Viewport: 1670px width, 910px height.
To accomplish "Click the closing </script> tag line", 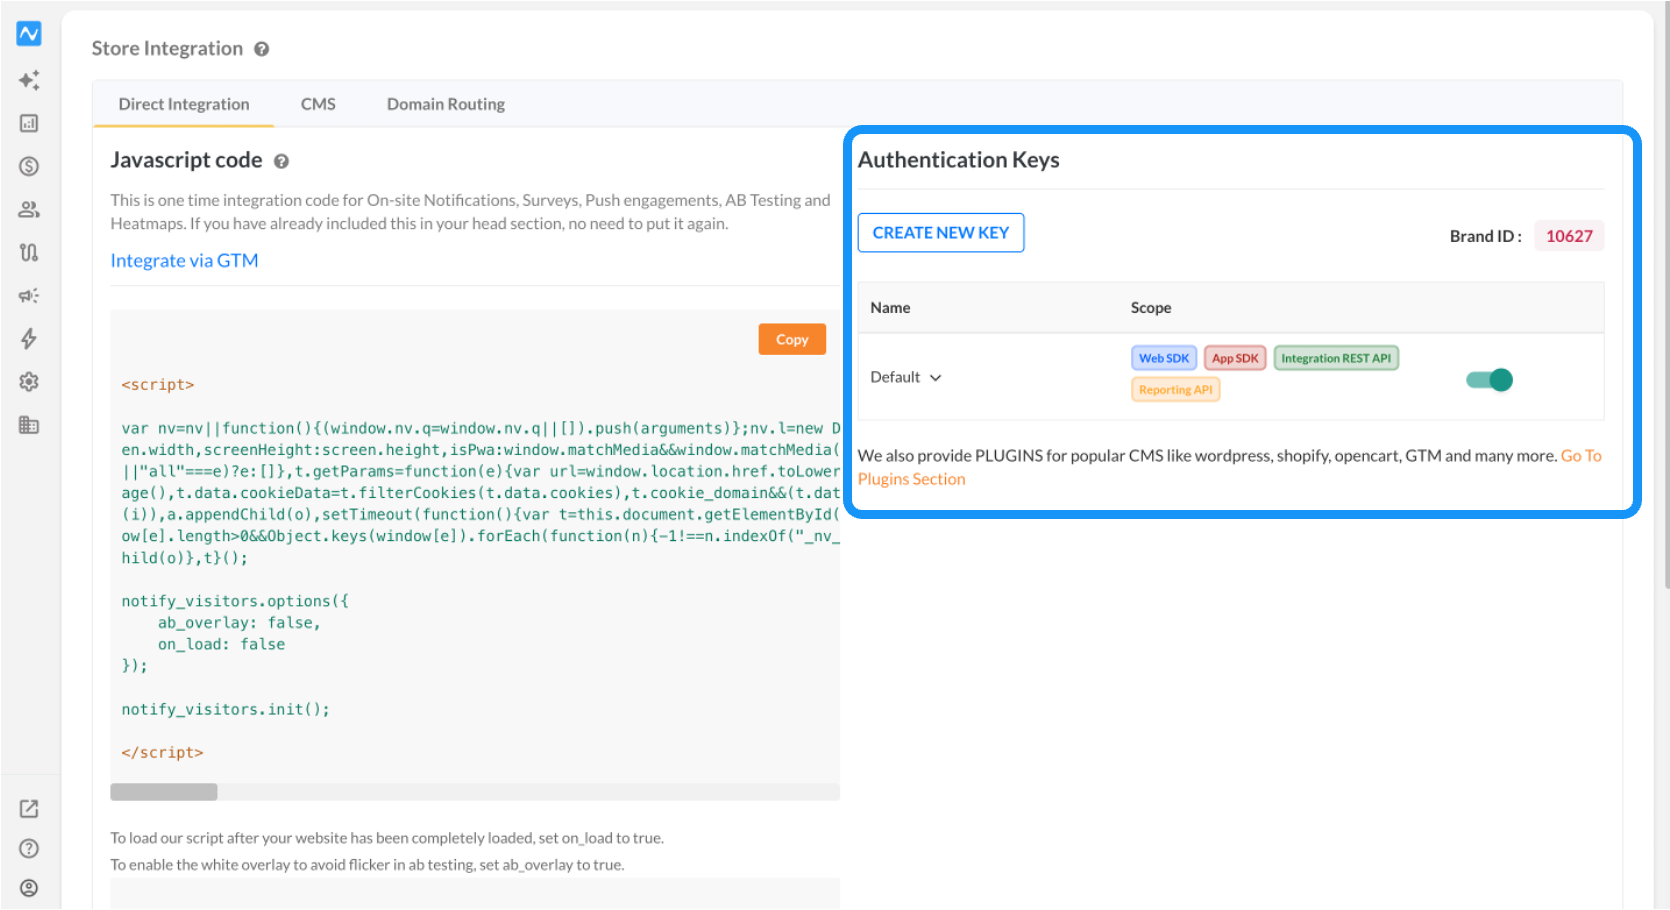I will (x=162, y=753).
